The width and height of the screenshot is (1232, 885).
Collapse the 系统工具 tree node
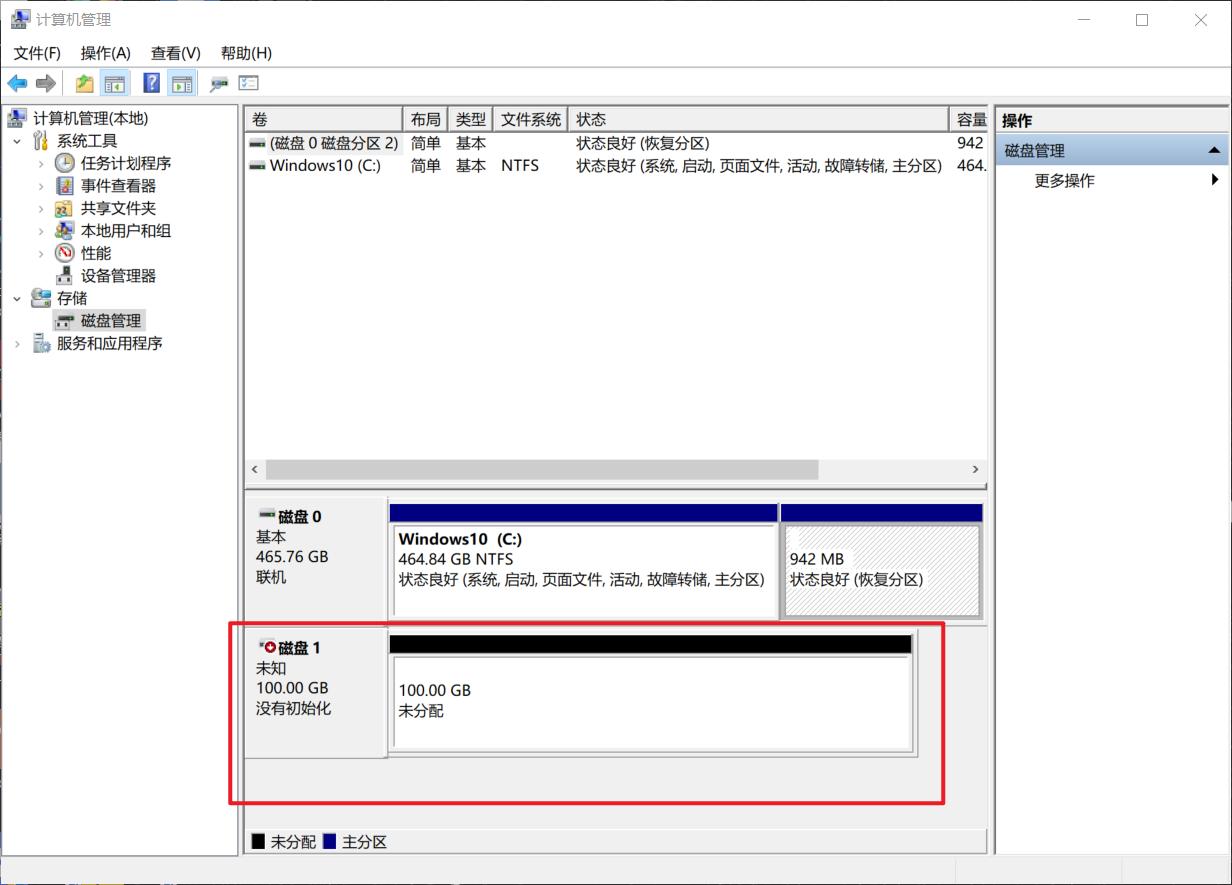tap(17, 141)
